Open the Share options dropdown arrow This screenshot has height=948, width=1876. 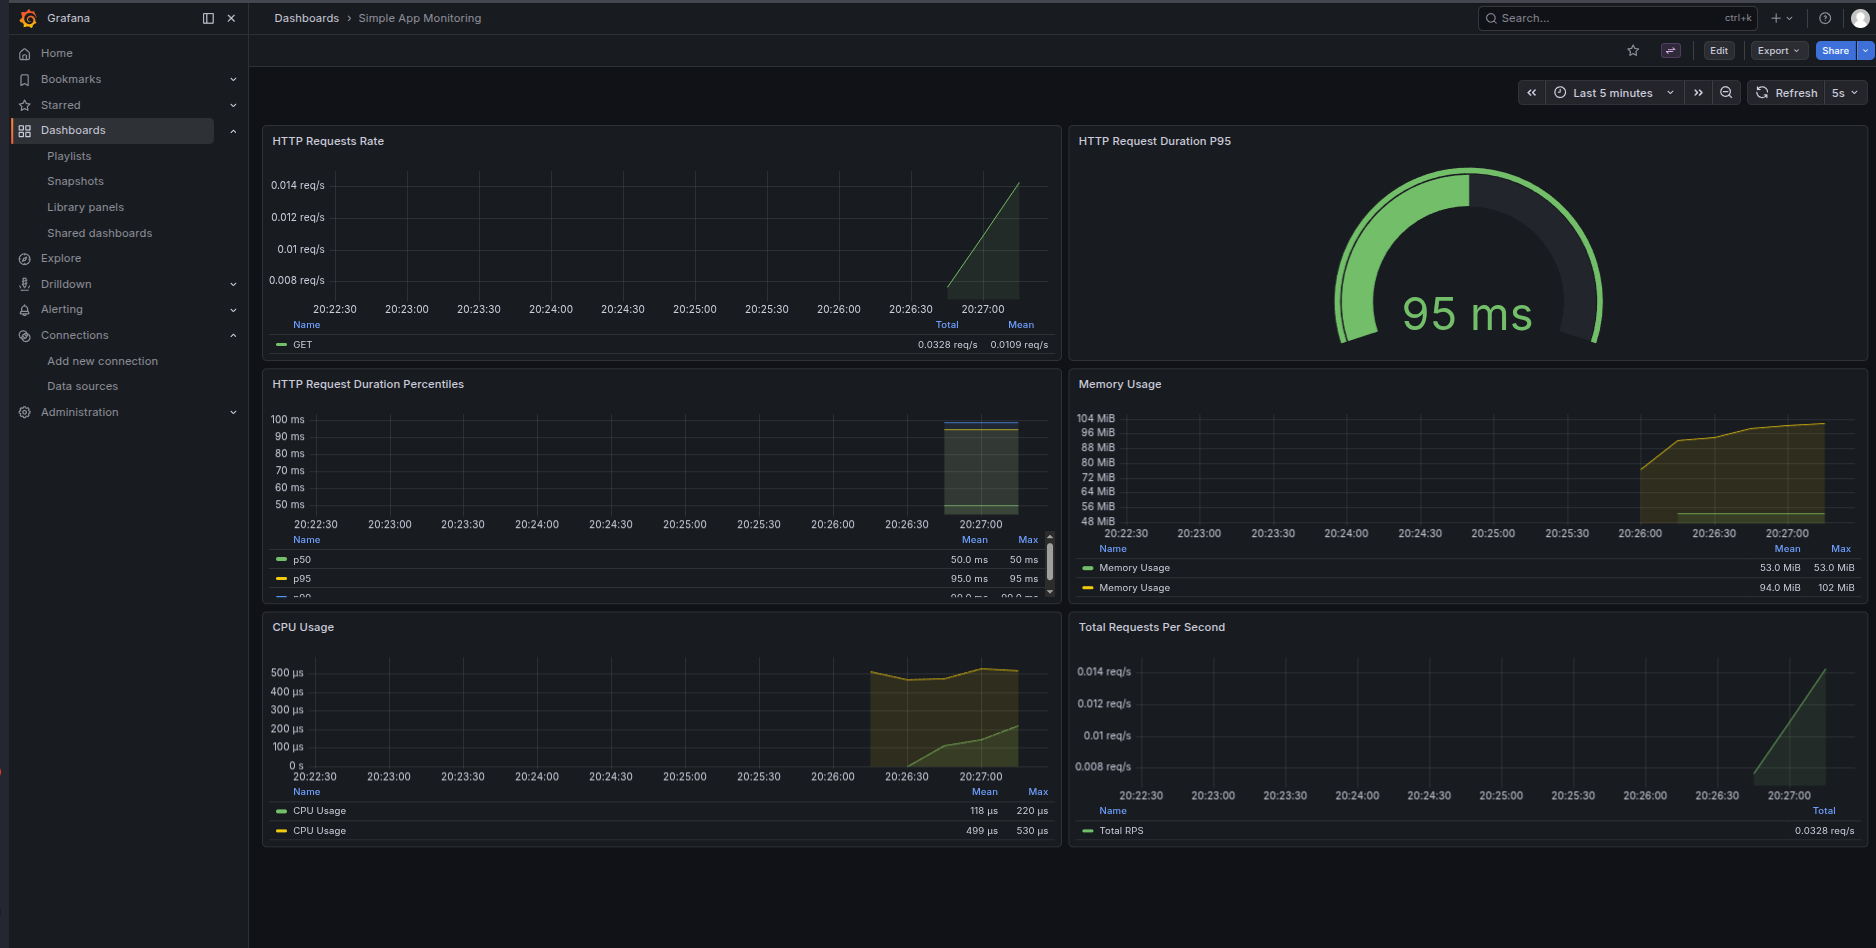click(1866, 51)
